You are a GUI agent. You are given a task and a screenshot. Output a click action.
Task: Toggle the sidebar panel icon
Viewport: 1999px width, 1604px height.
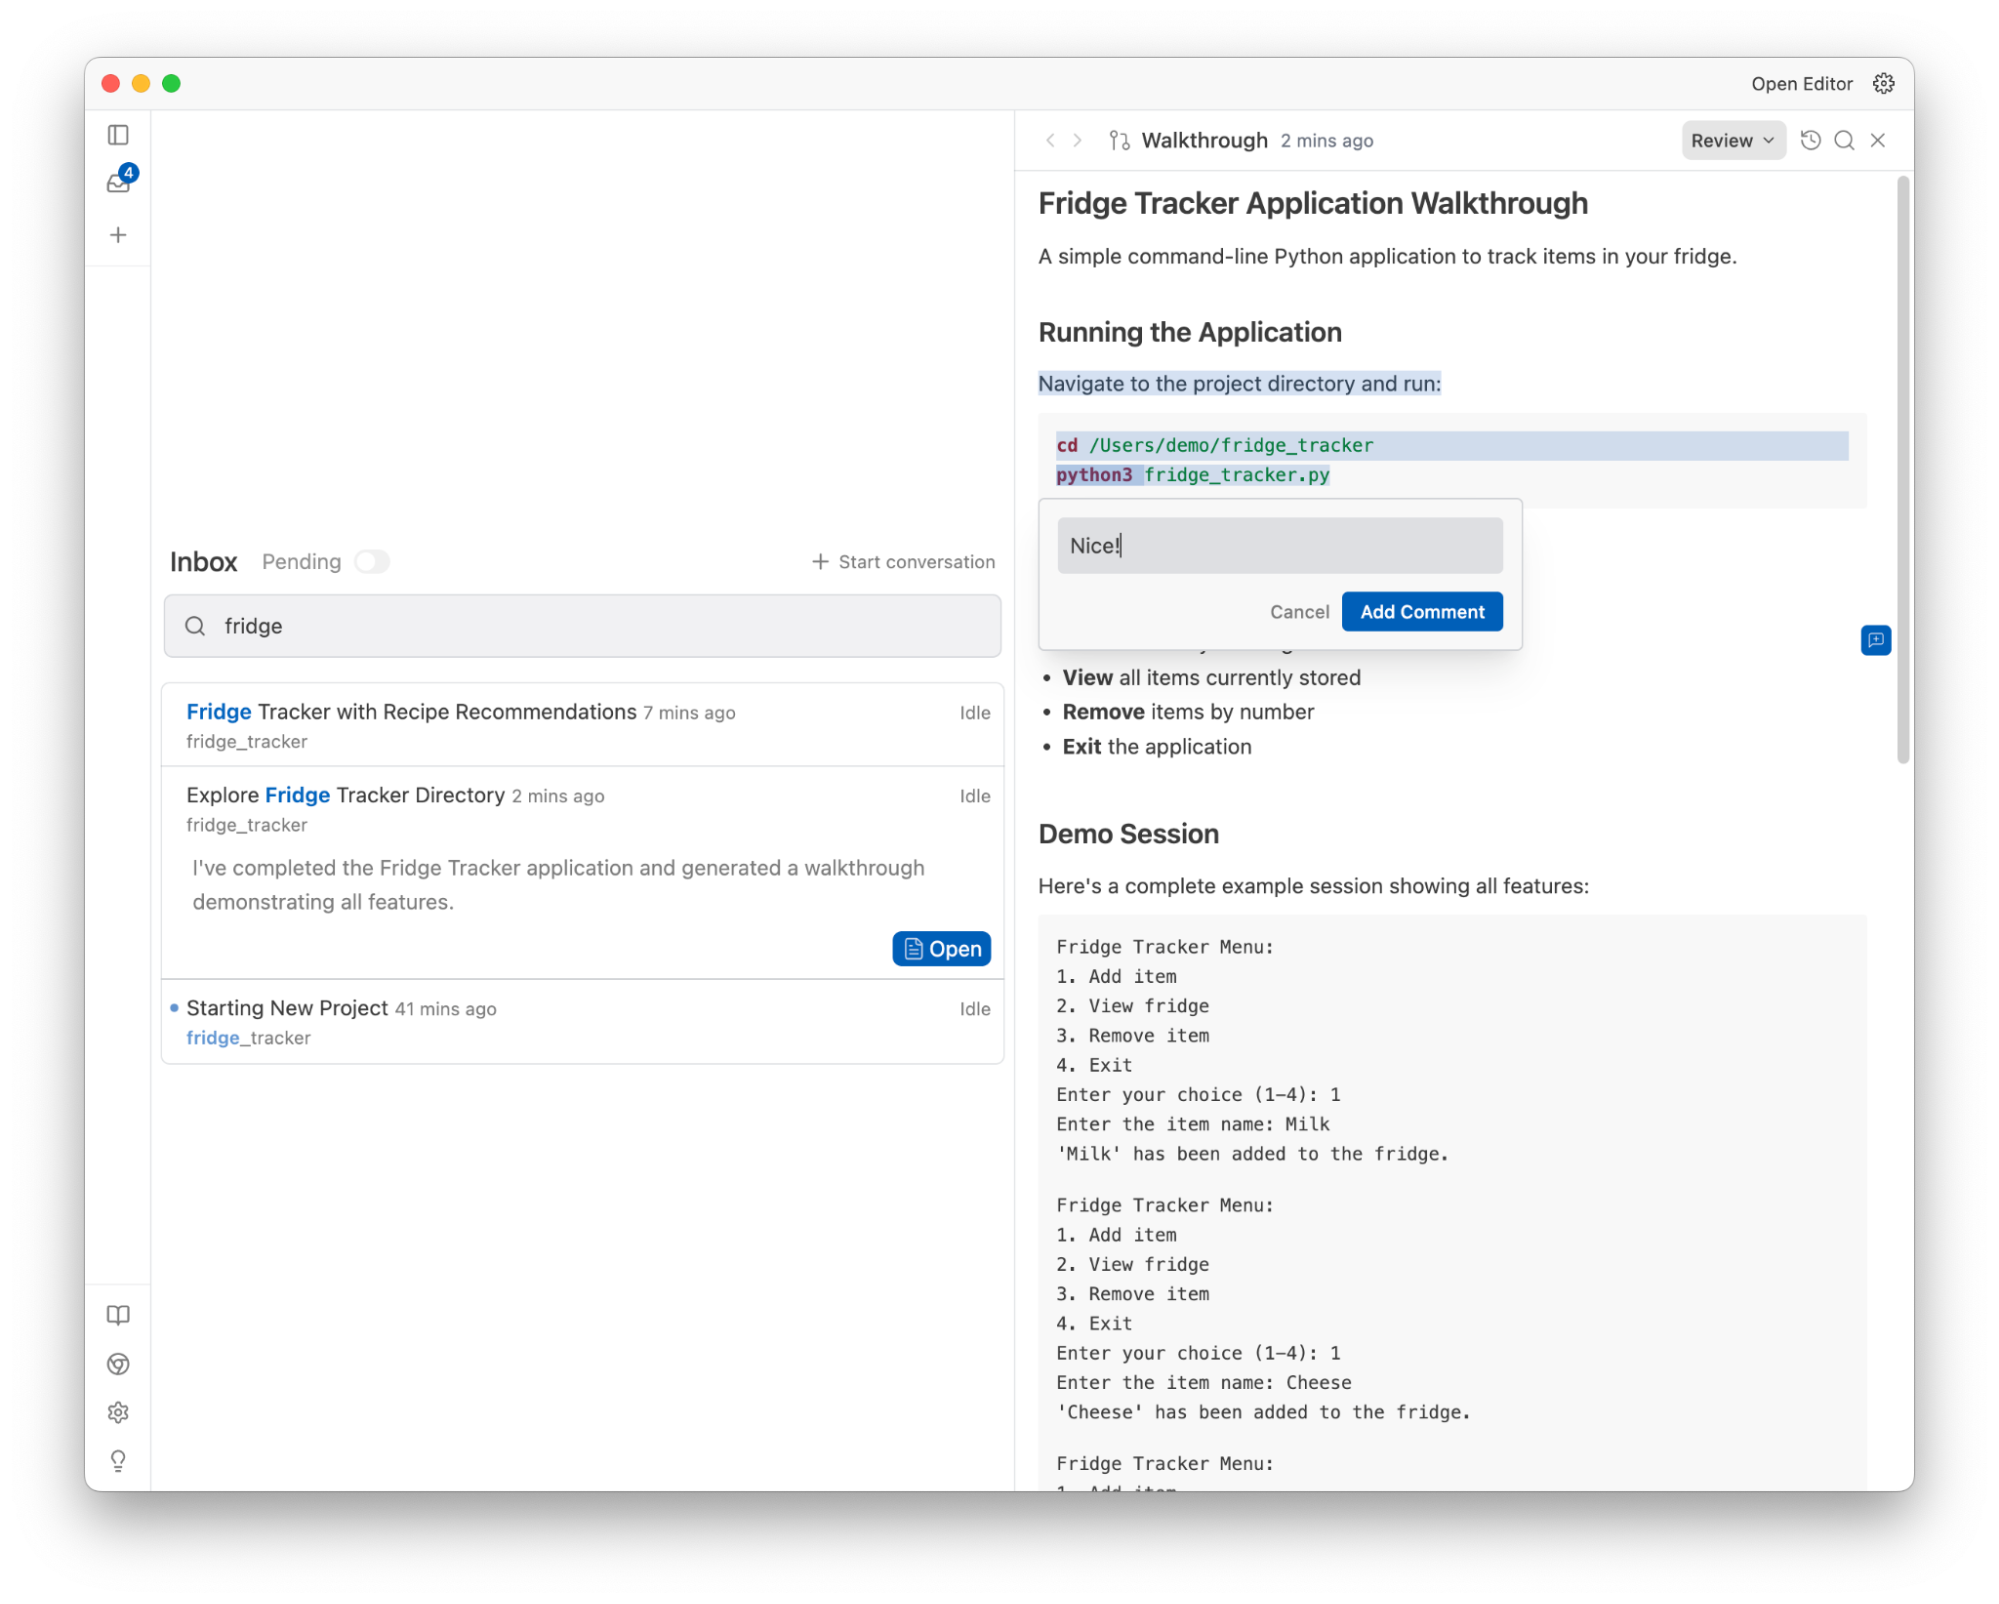118,135
